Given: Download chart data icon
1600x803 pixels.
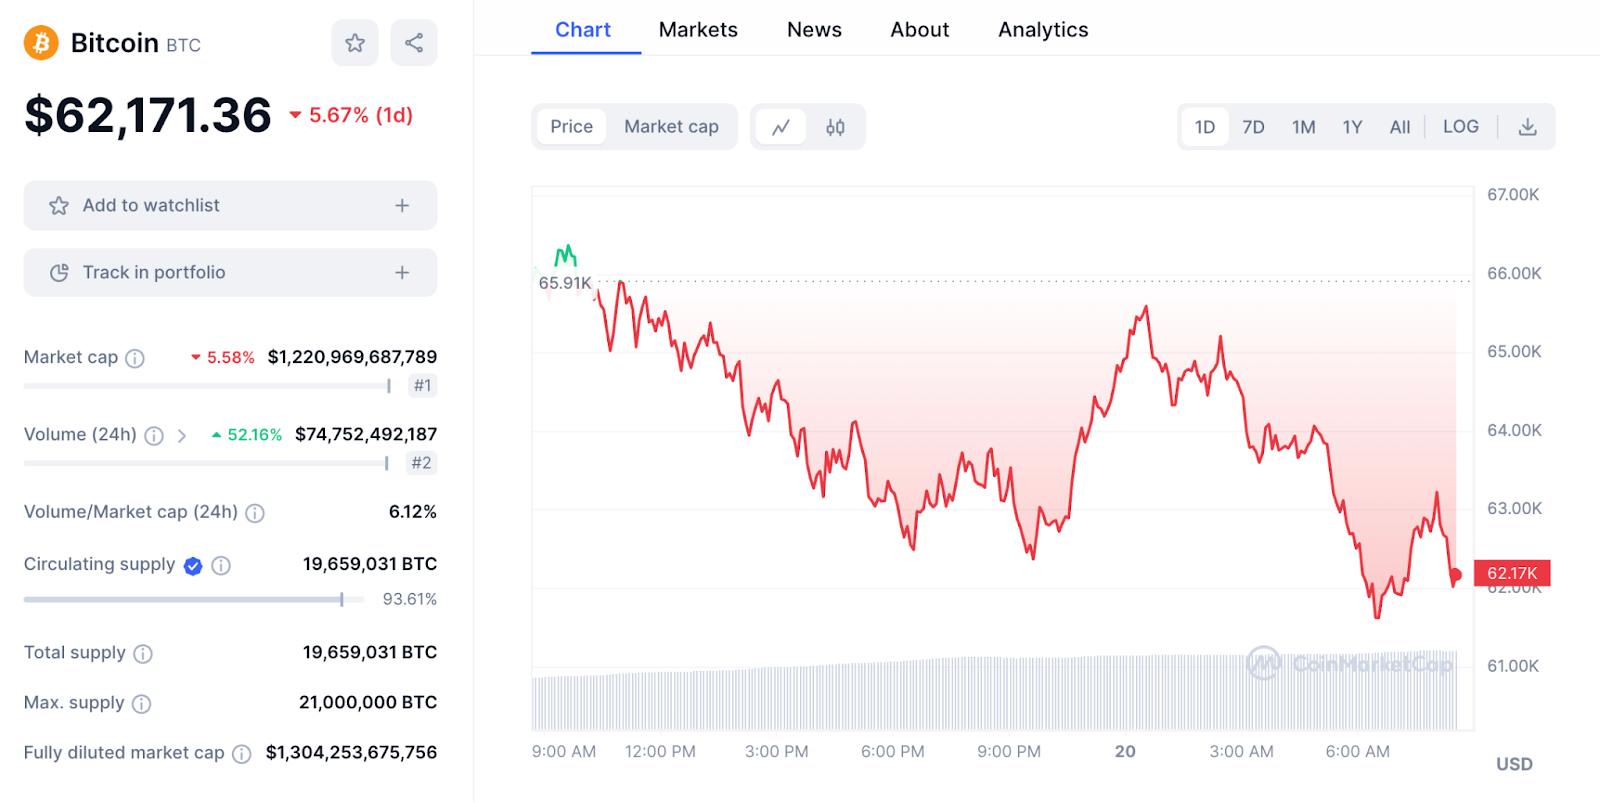Looking at the screenshot, I should coord(1527,127).
